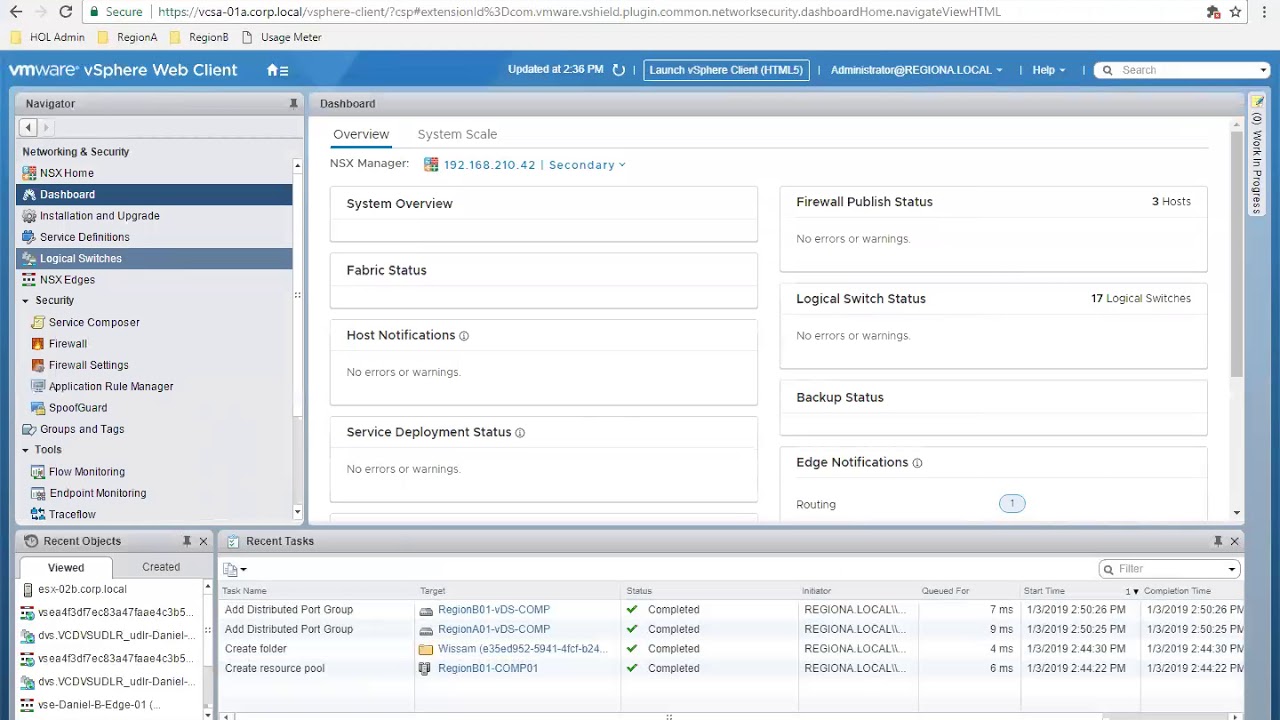Refresh the client using the reload icon
Viewport: 1280px width, 720px height.
point(619,70)
